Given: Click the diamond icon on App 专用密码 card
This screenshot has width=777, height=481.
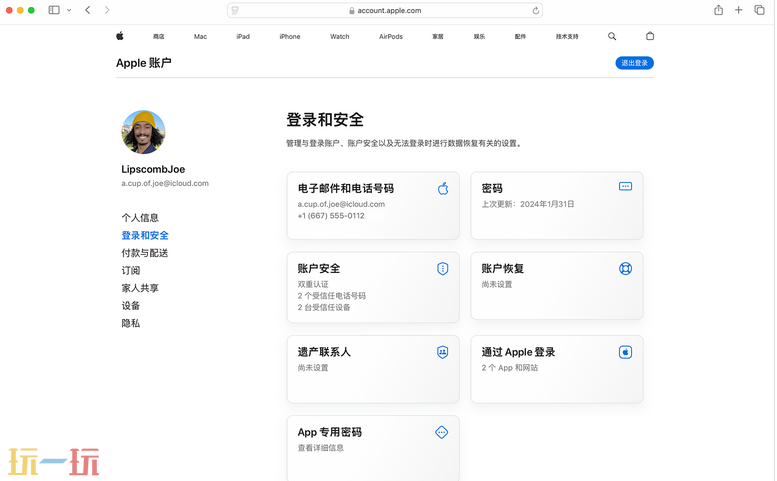Looking at the screenshot, I should (x=442, y=432).
